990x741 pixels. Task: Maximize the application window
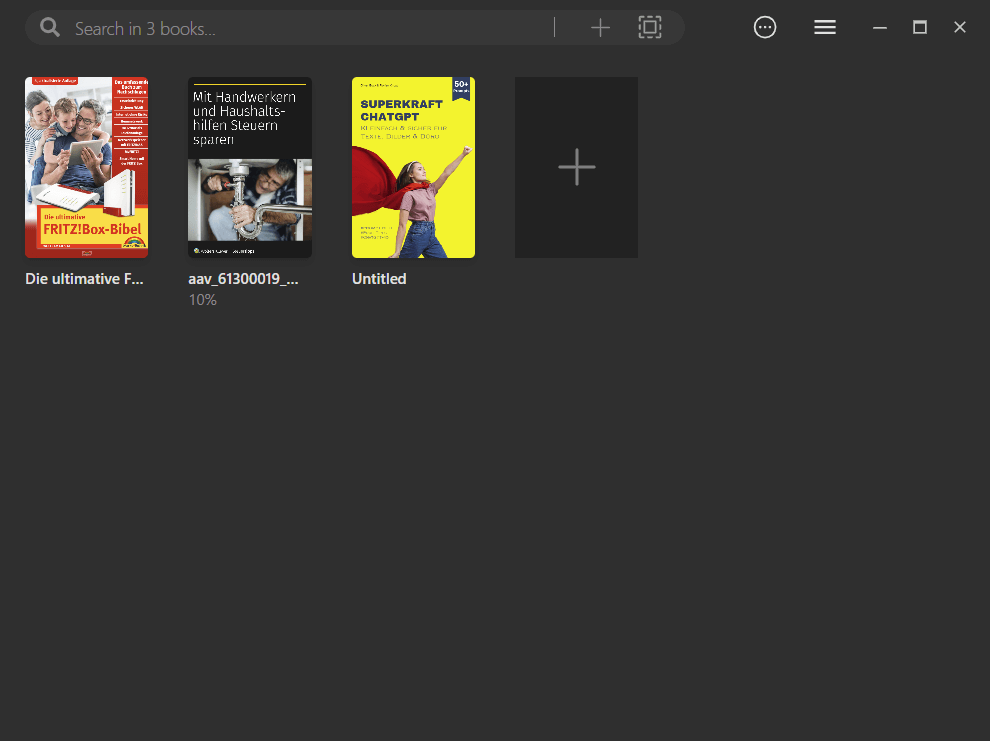pos(919,27)
